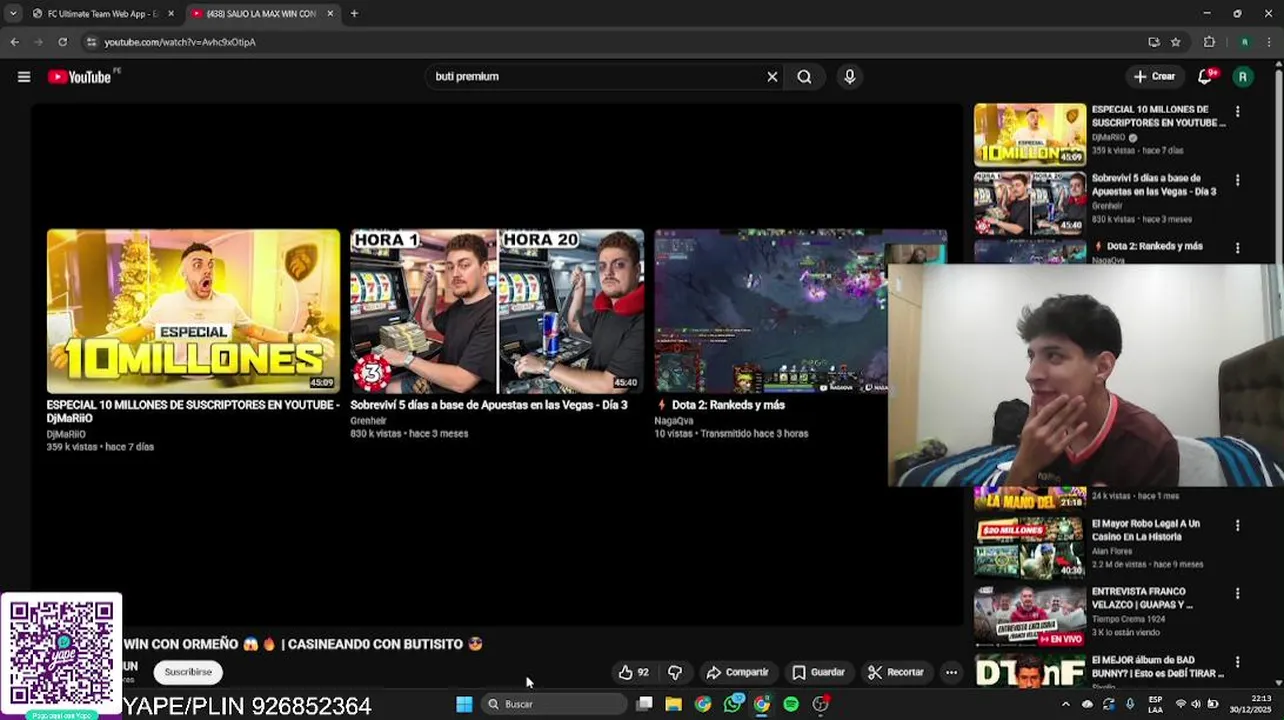Open Task View on the taskbar
1284x720 pixels.
point(644,704)
